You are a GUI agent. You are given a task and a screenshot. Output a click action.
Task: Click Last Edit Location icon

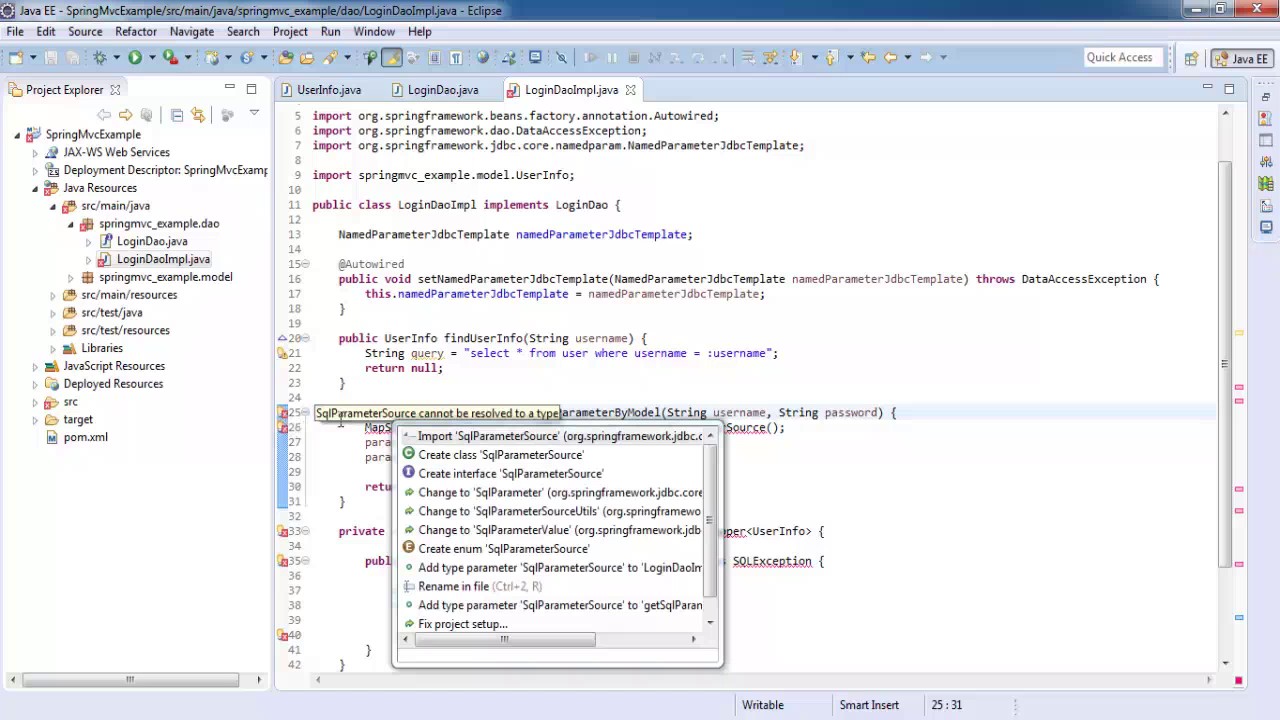867,58
